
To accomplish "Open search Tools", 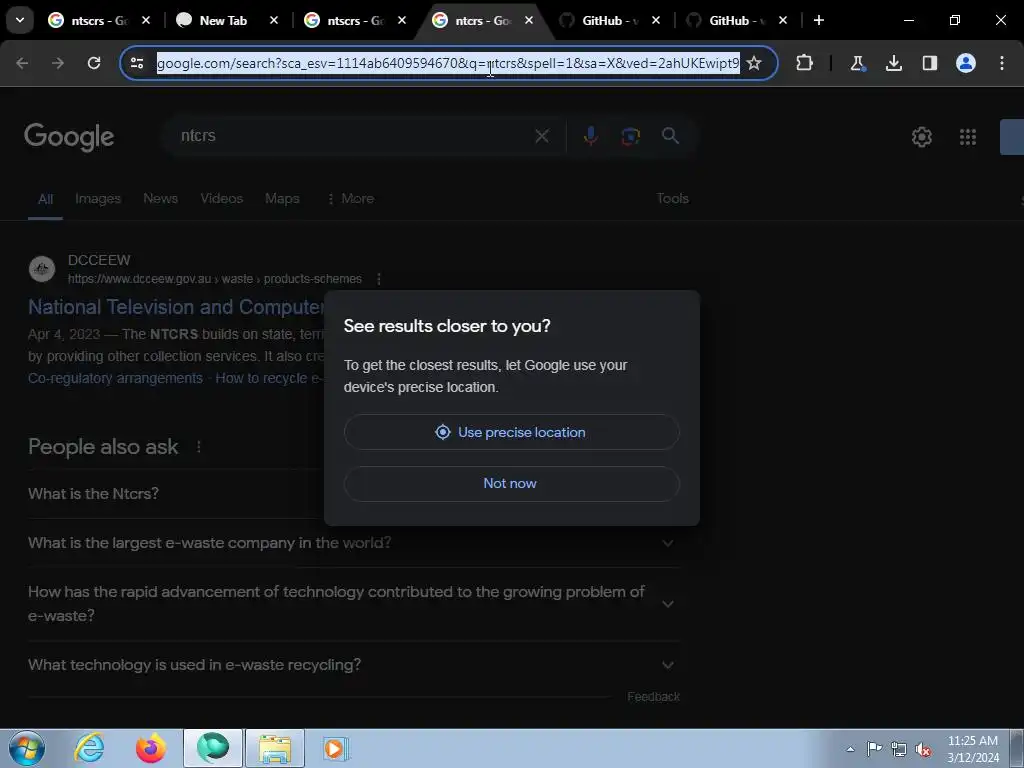I will click(672, 199).
